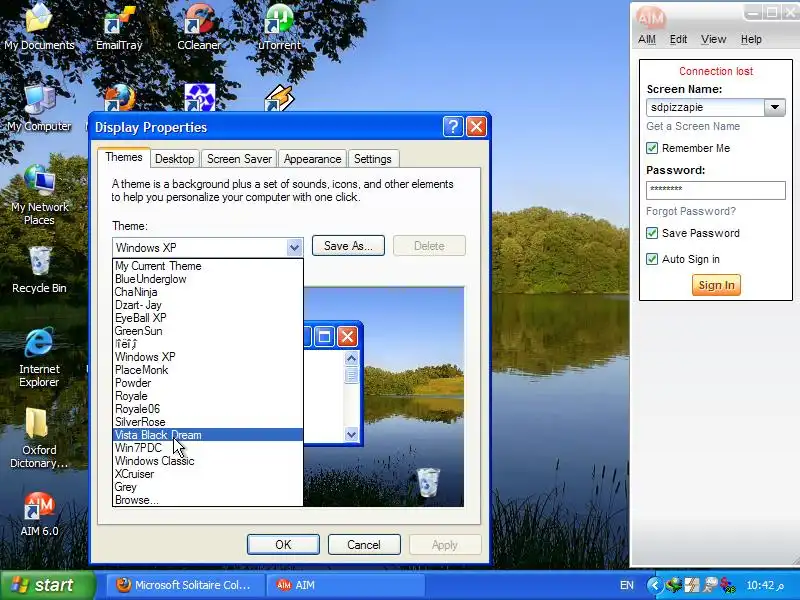The width and height of the screenshot is (800, 600).
Task: Open the View menu in AIM
Action: [713, 39]
